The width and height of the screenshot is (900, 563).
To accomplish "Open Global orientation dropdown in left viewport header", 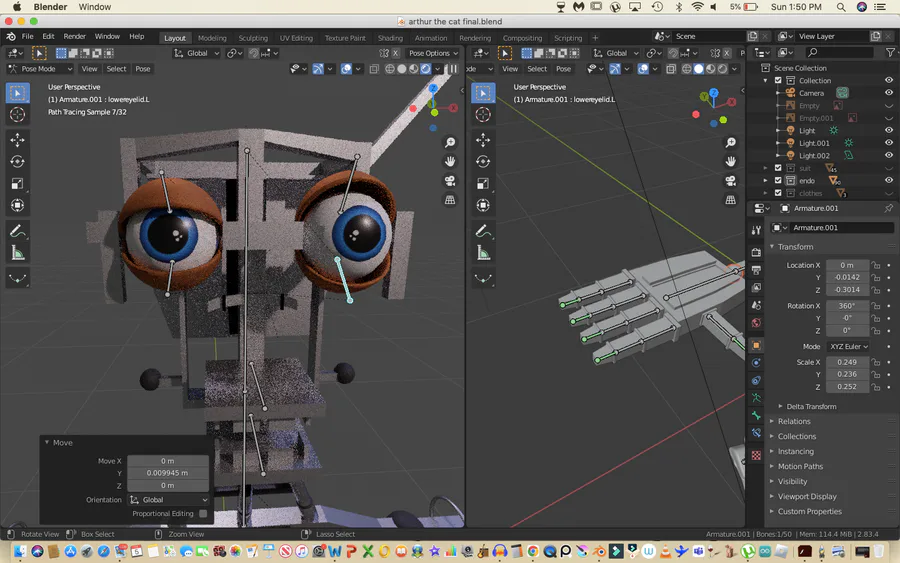I will [197, 53].
